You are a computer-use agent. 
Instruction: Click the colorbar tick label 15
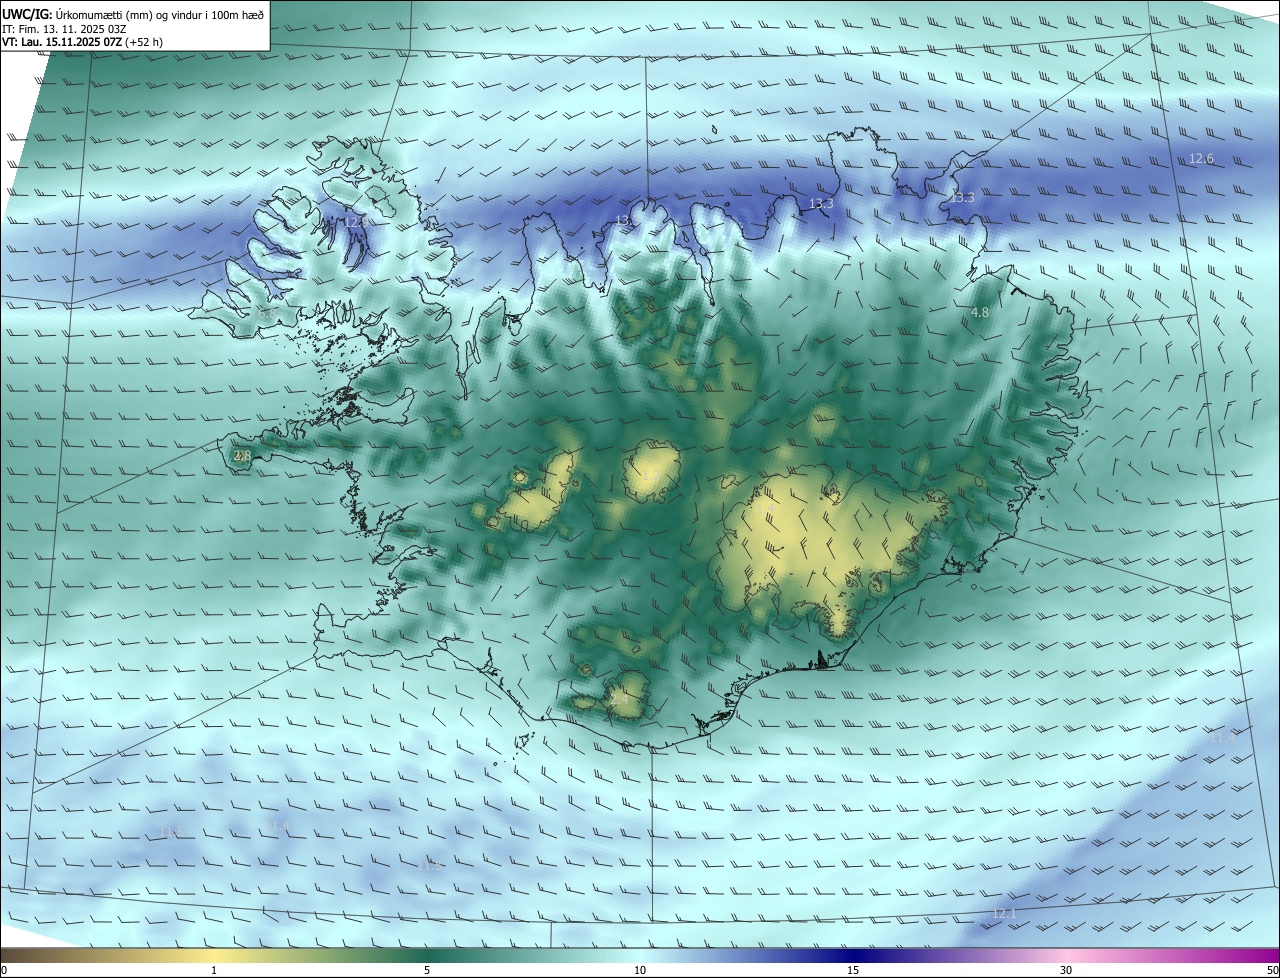tap(853, 971)
